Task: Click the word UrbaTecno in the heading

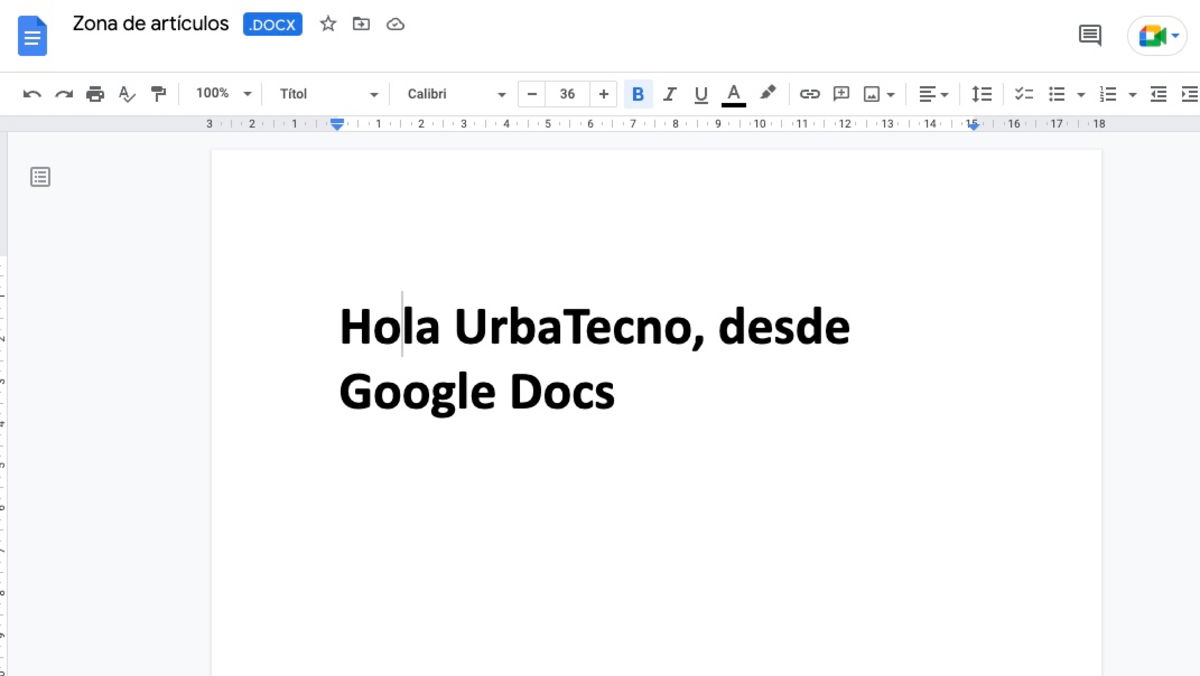Action: [580, 327]
